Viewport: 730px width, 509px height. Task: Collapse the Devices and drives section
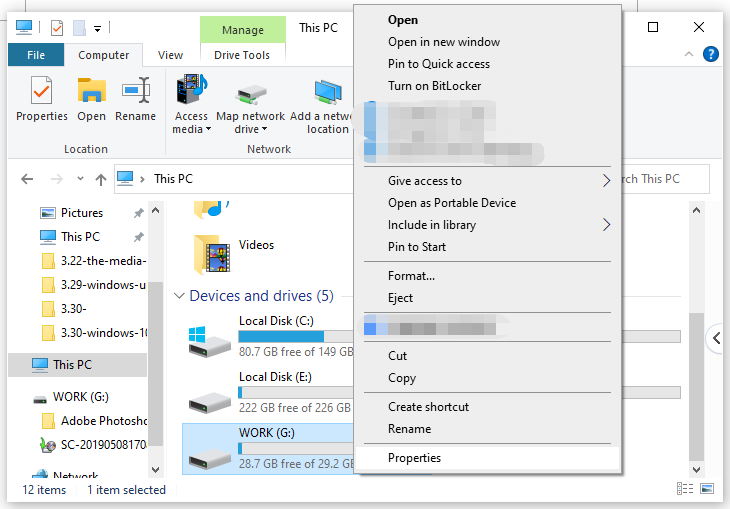(x=180, y=296)
